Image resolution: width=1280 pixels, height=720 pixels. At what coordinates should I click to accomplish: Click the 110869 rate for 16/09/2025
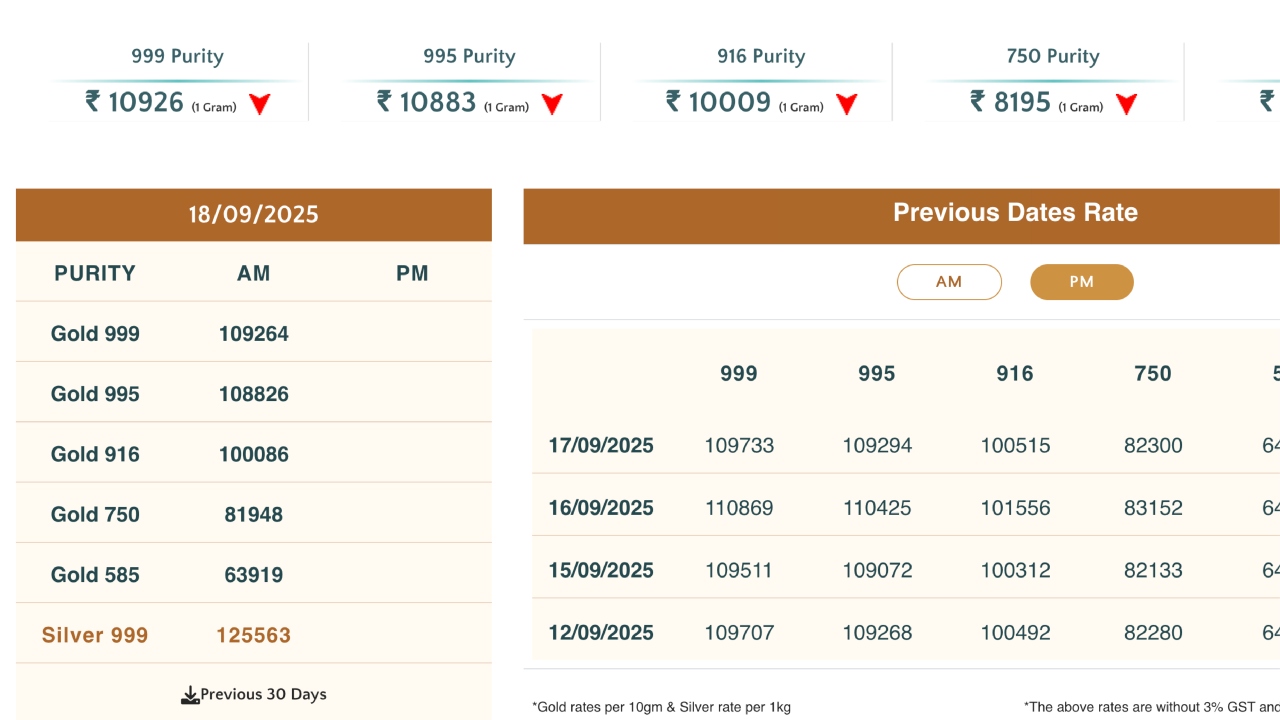coord(738,507)
